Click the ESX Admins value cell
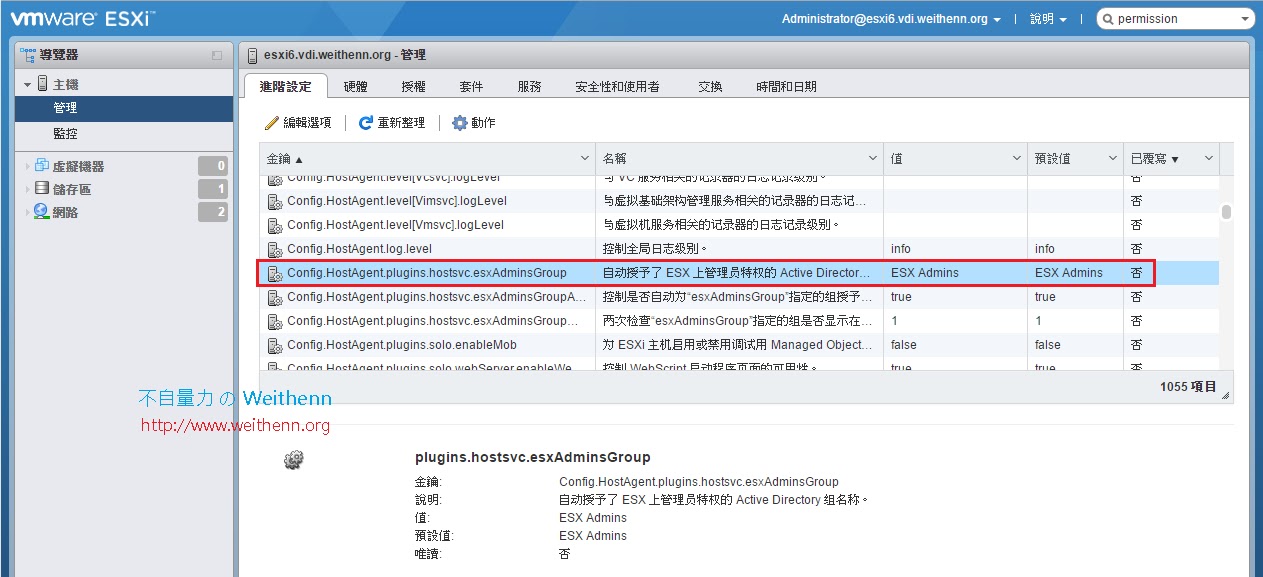 (924, 273)
